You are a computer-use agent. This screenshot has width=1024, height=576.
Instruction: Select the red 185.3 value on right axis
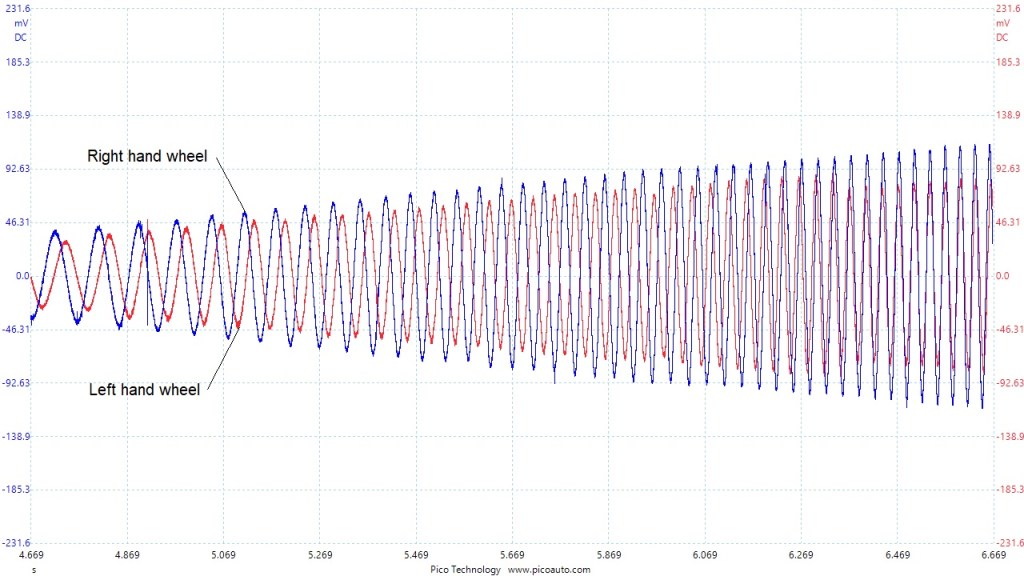1007,62
